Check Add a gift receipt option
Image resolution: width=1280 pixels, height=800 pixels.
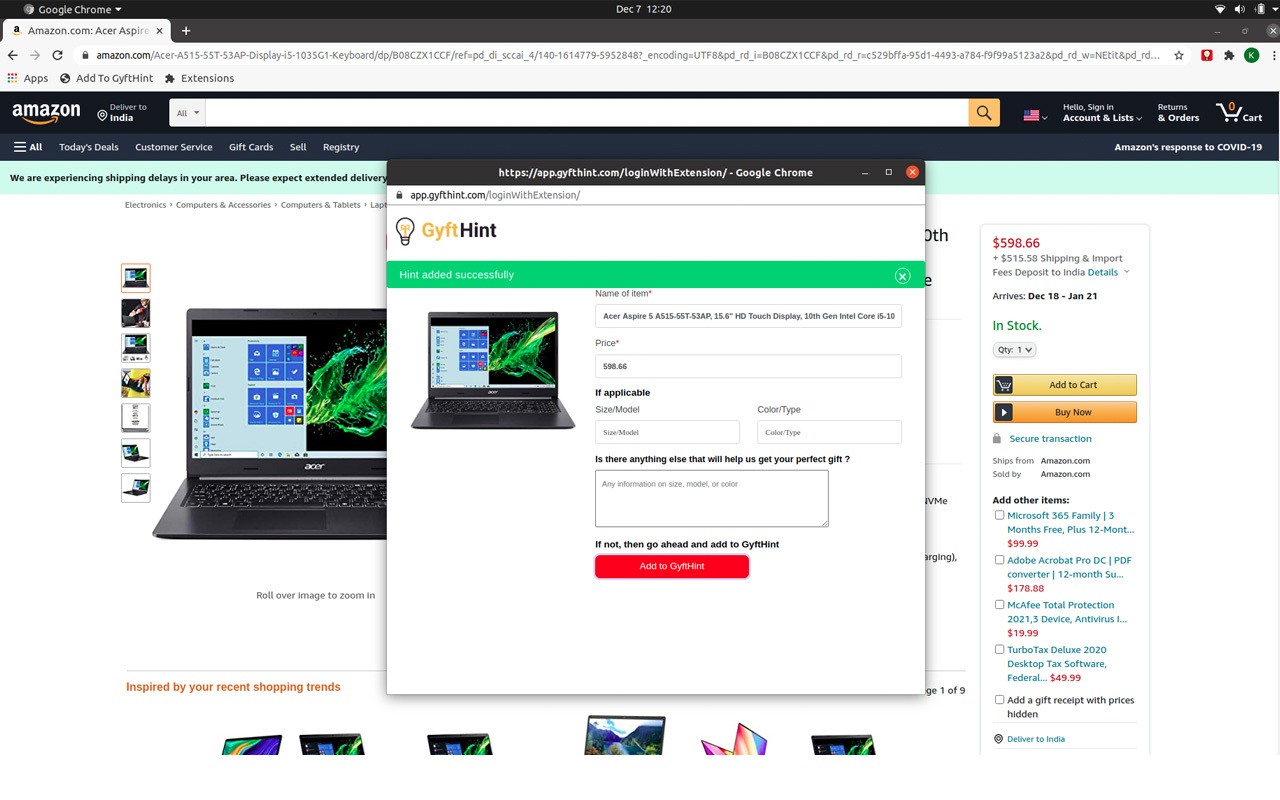coord(999,700)
